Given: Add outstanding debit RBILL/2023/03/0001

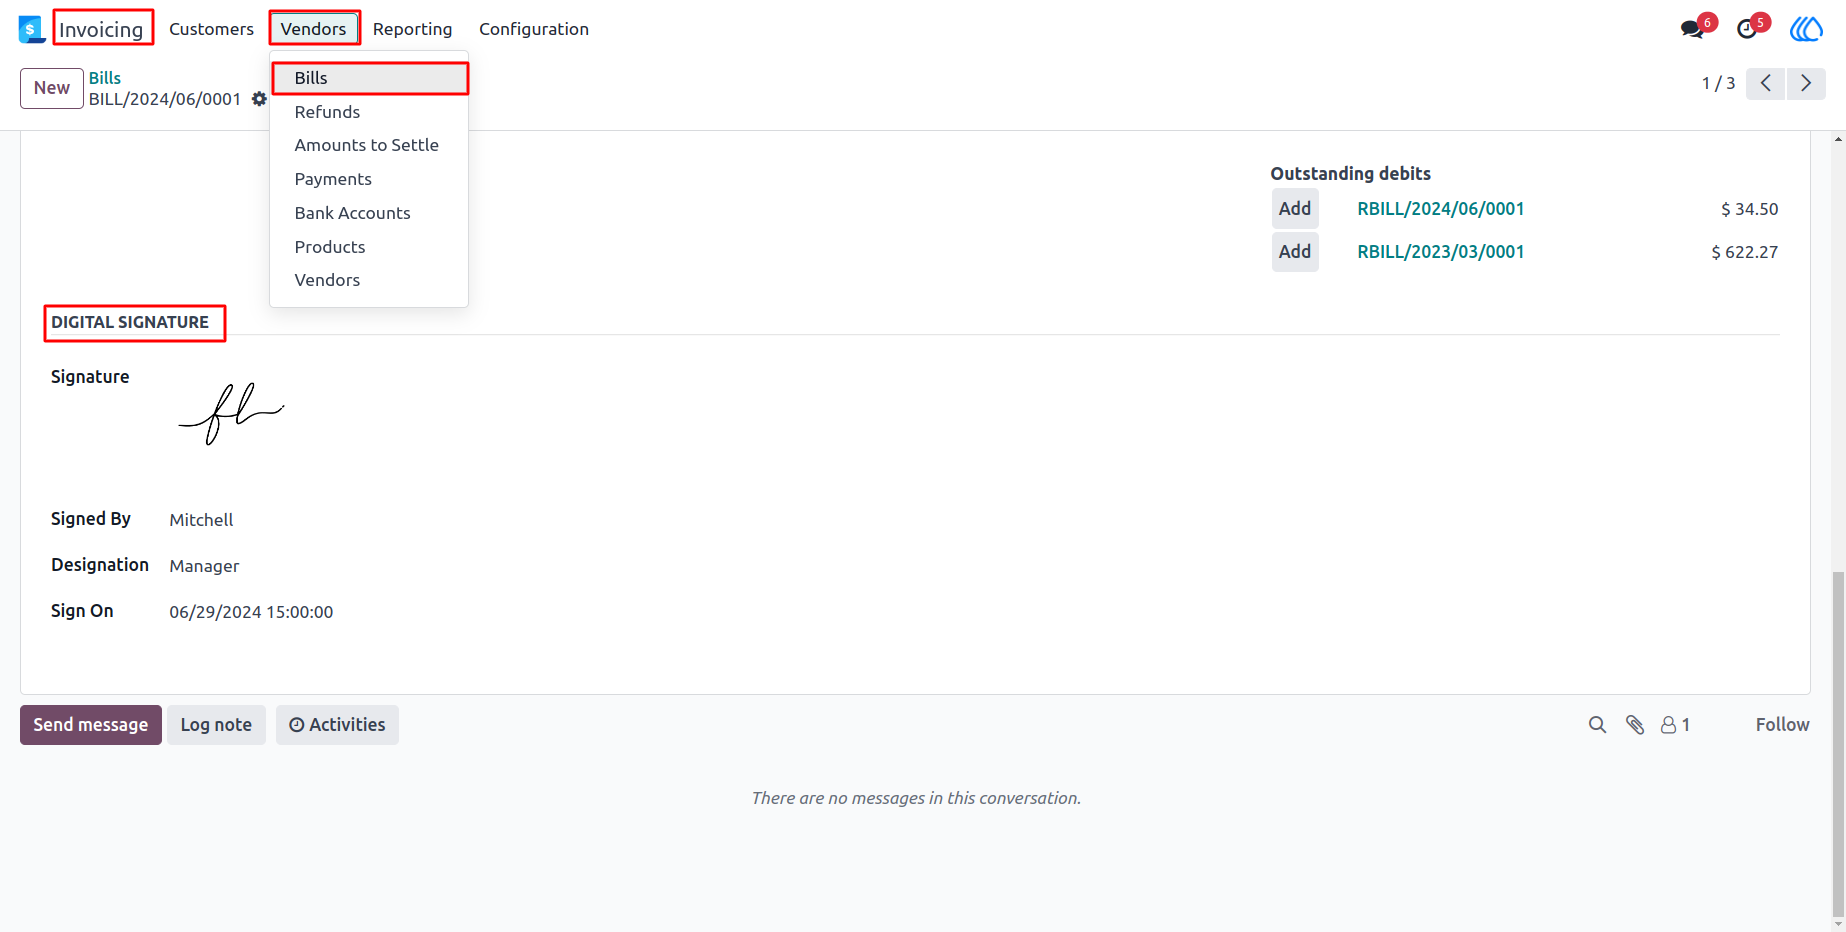Looking at the screenshot, I should [1295, 252].
